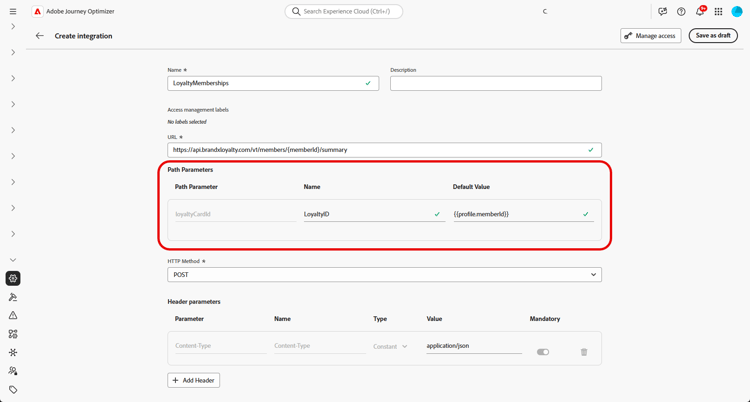The width and height of the screenshot is (750, 402).
Task: Select the highlighted configuration sidebar item
Action: pyautogui.click(x=13, y=279)
